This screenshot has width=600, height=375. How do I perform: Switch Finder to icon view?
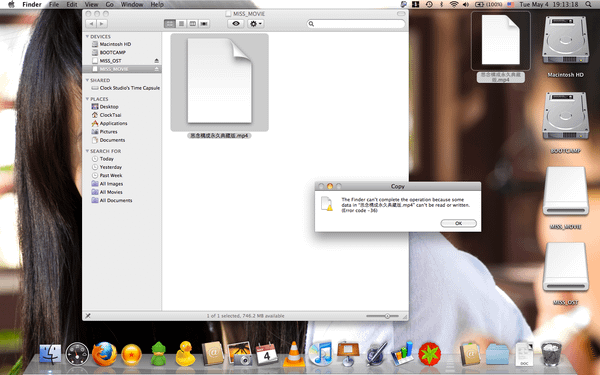coord(170,24)
